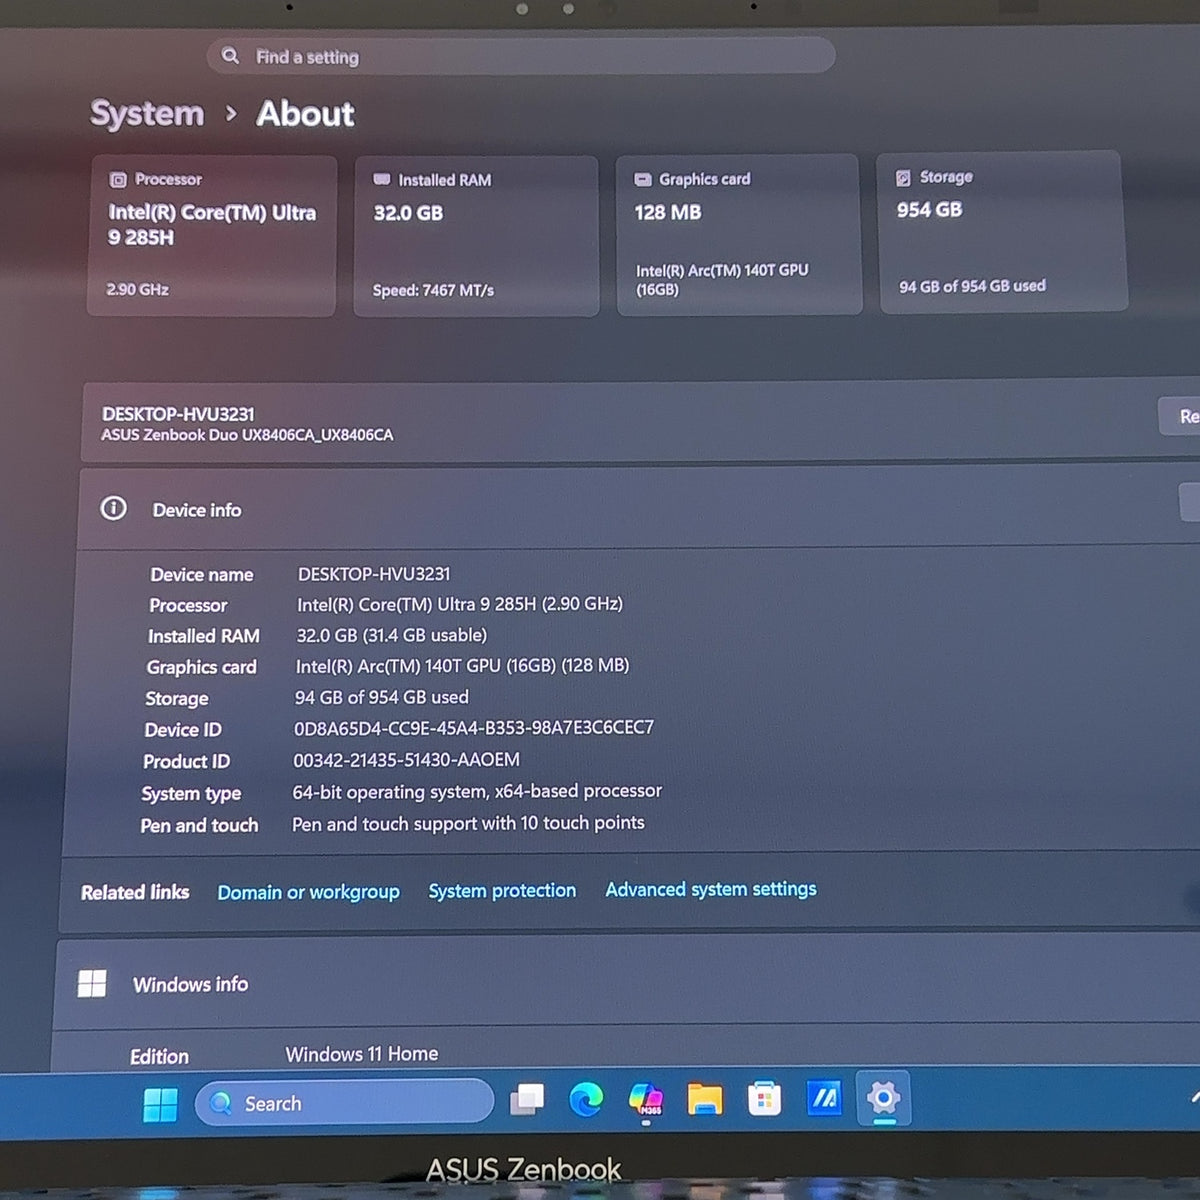Select the Installed RAM summary card
This screenshot has height=1200, width=1200.
click(x=477, y=236)
